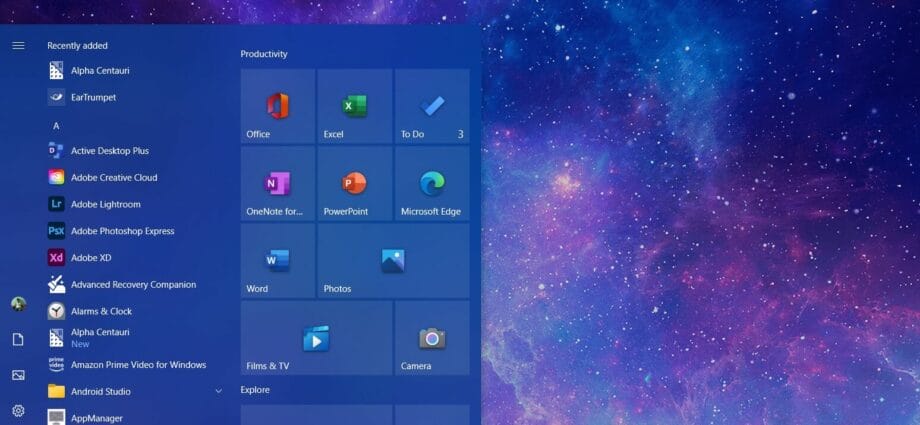Launch the Word tile
This screenshot has height=425, width=920.
[x=278, y=261]
